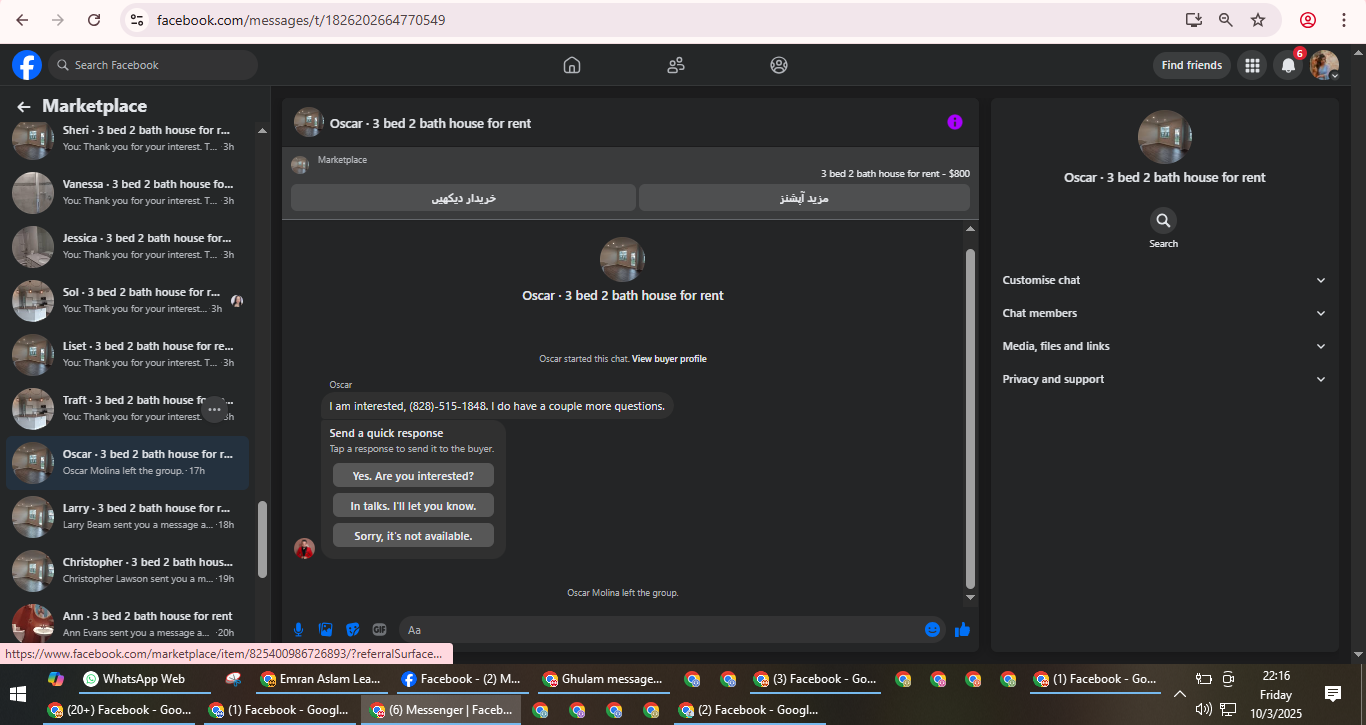1366x725 pixels.
Task: Select Sol's house rental chat
Action: click(127, 300)
